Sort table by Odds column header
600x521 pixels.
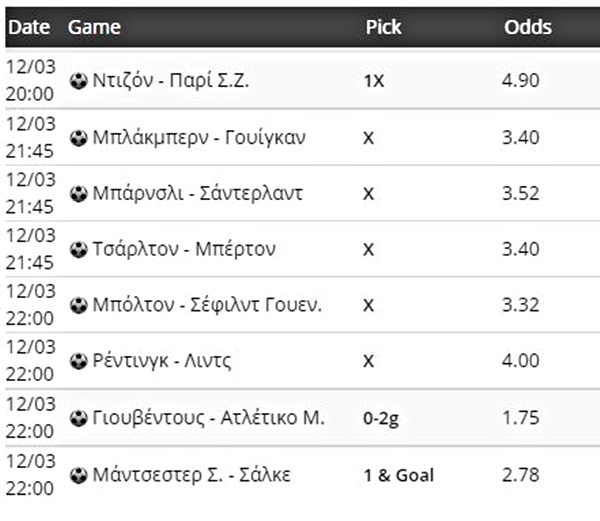tap(527, 27)
